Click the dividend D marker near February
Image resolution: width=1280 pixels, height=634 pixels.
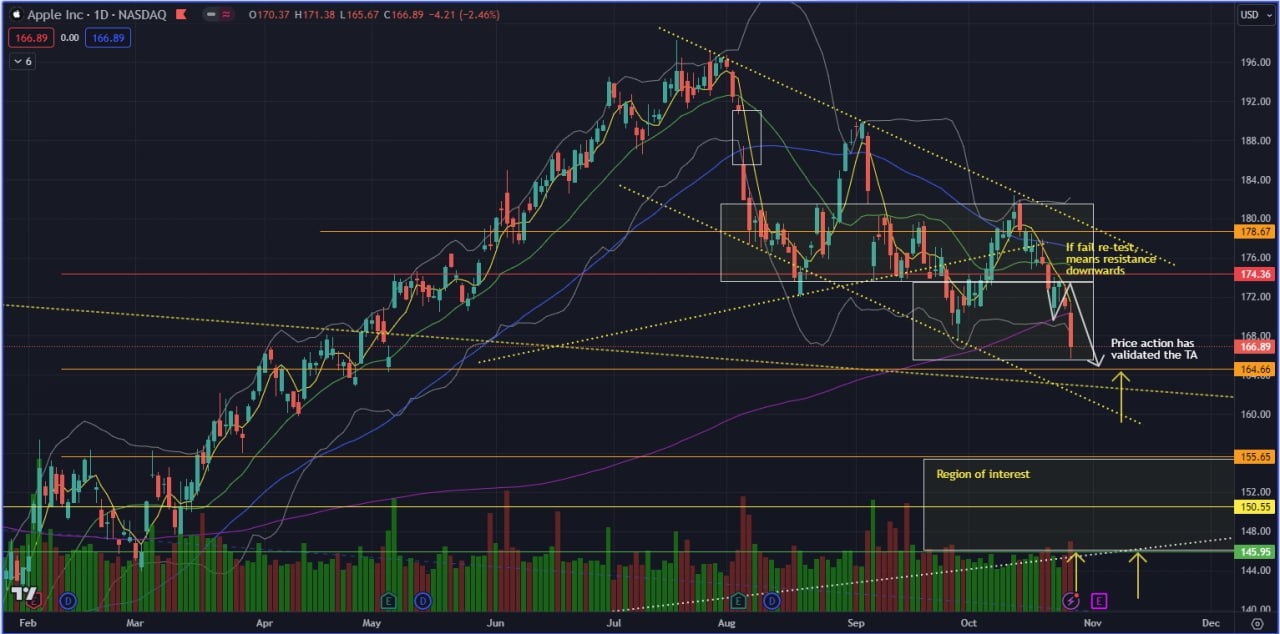pyautogui.click(x=68, y=601)
